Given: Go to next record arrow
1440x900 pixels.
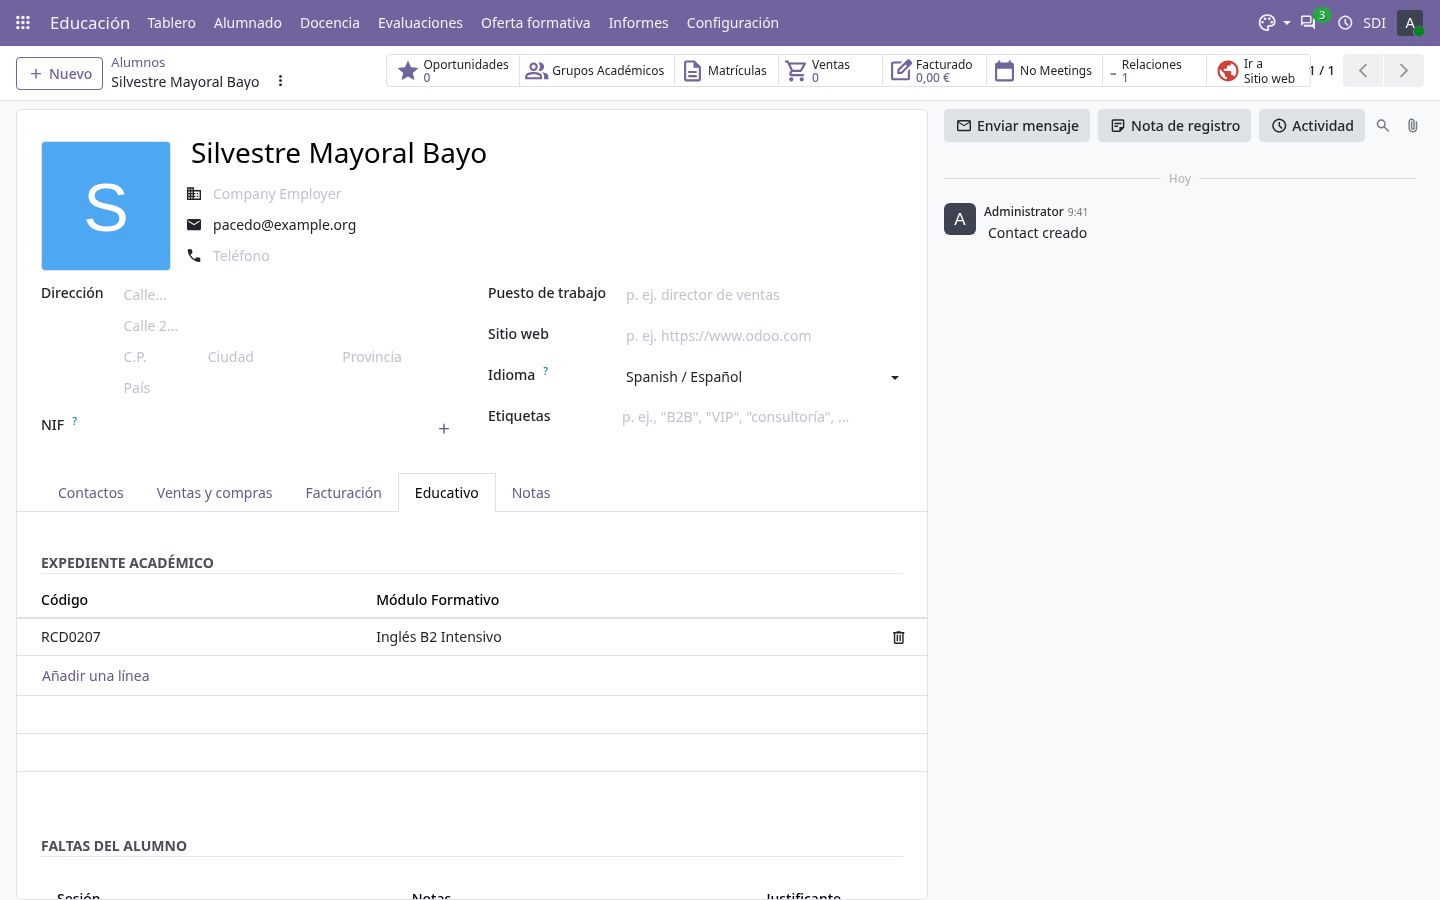Looking at the screenshot, I should coord(1403,70).
